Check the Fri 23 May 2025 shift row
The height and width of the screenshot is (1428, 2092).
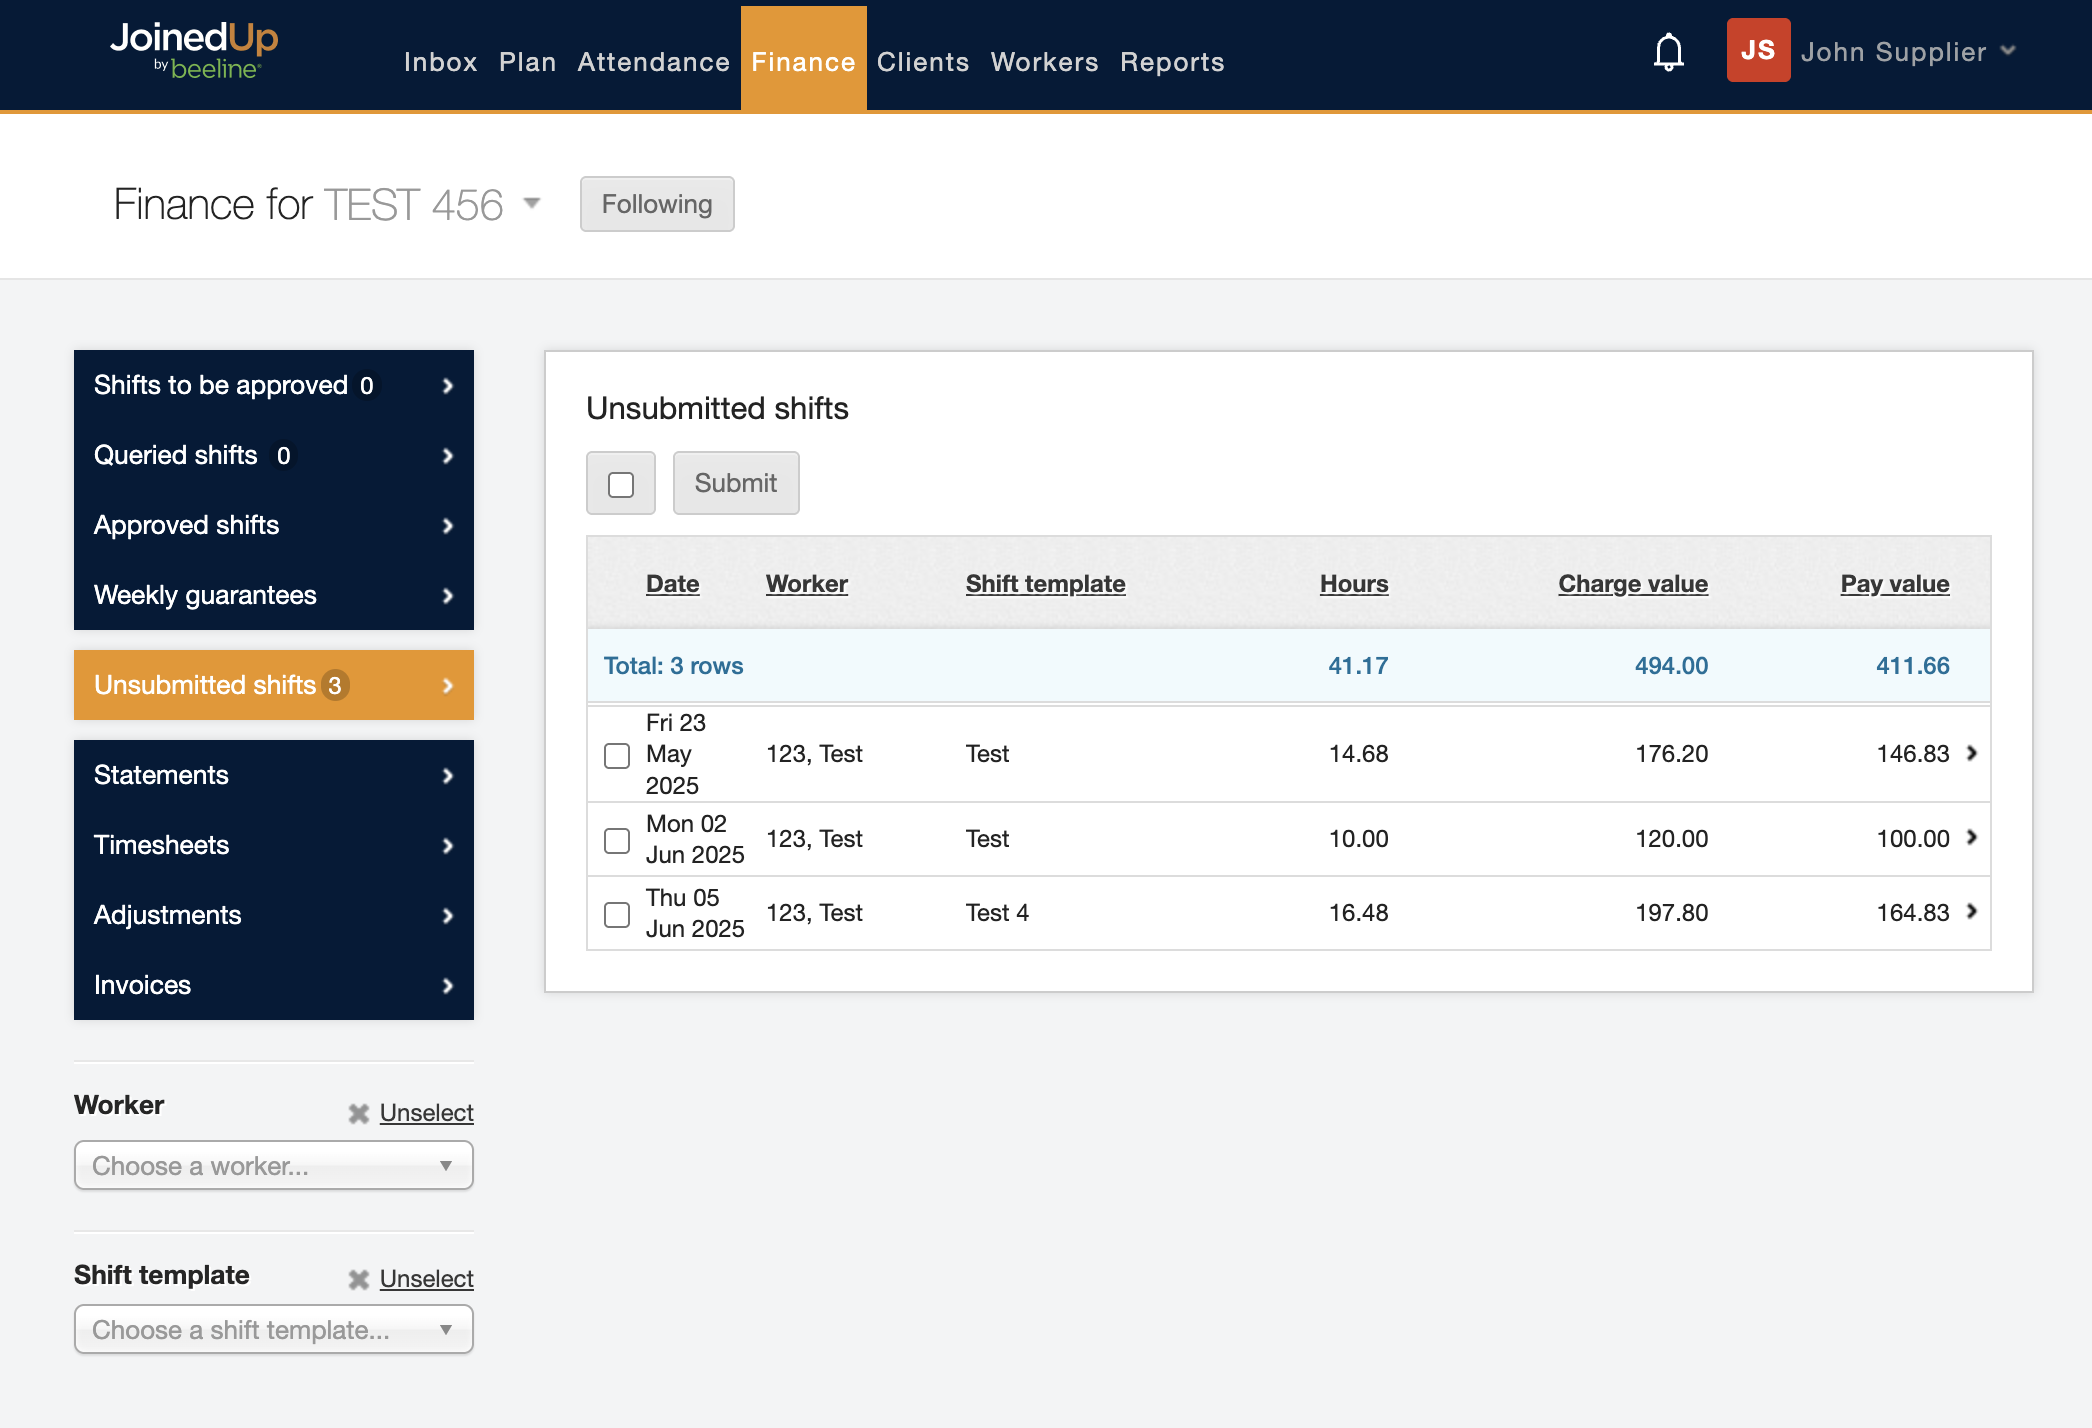pyautogui.click(x=617, y=755)
